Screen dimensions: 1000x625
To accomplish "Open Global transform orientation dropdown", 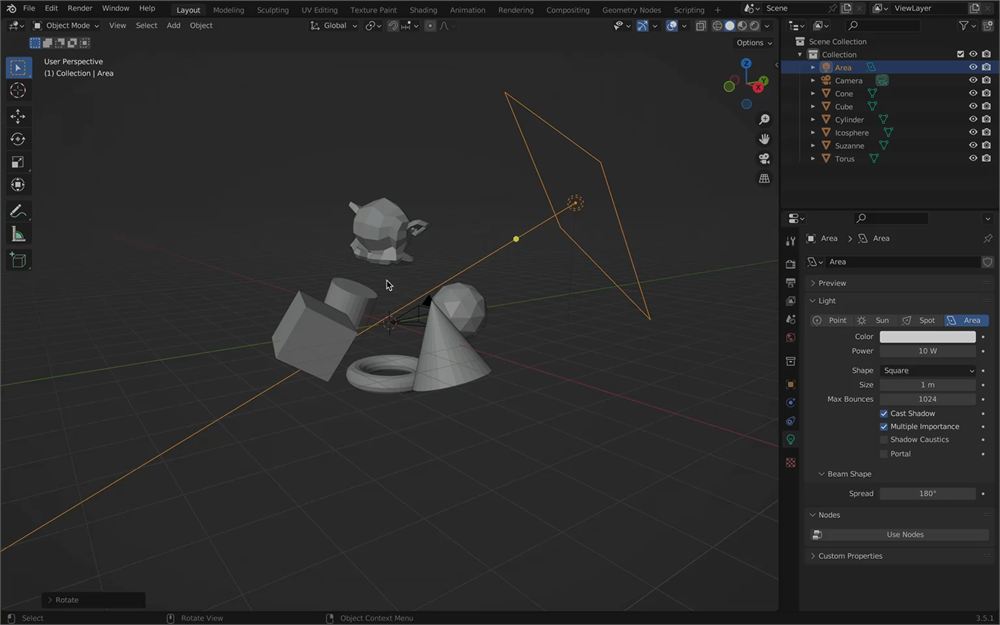I will tap(334, 26).
